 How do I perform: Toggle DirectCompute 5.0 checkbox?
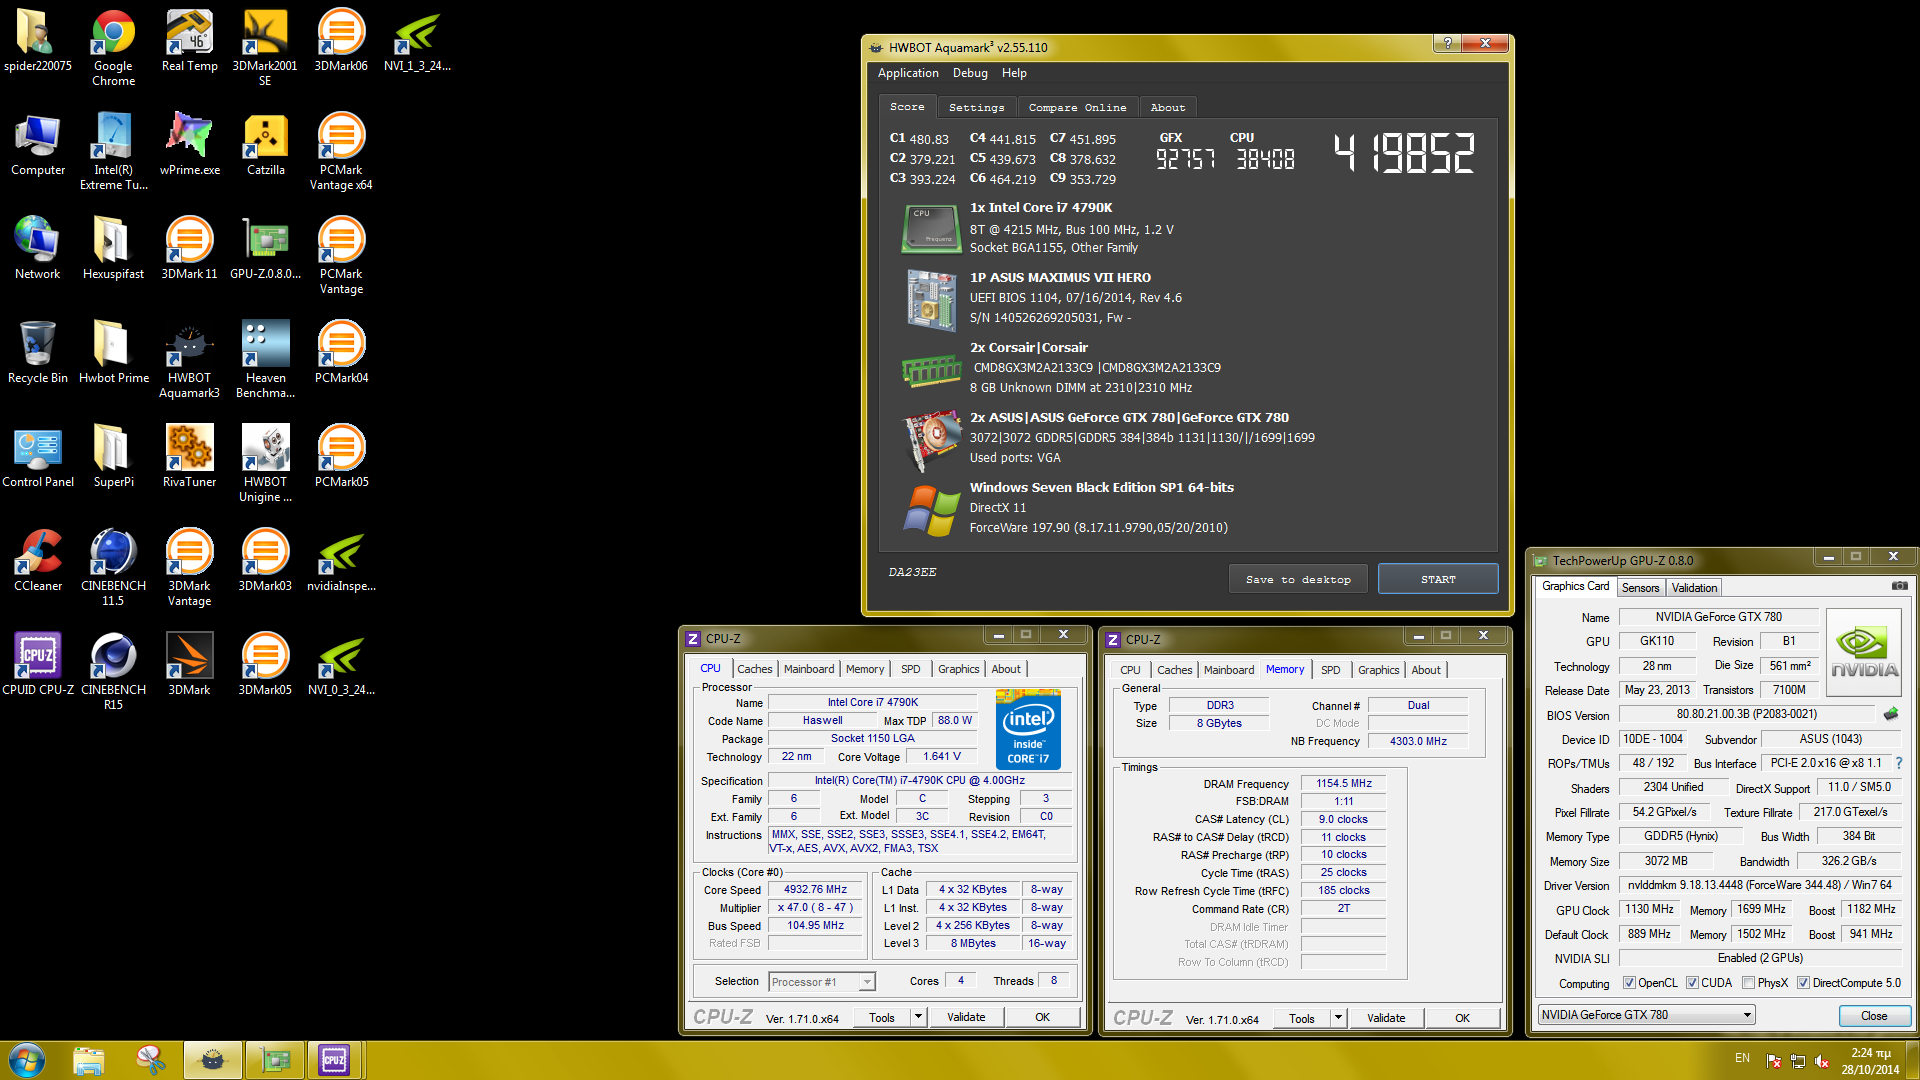(x=1803, y=983)
